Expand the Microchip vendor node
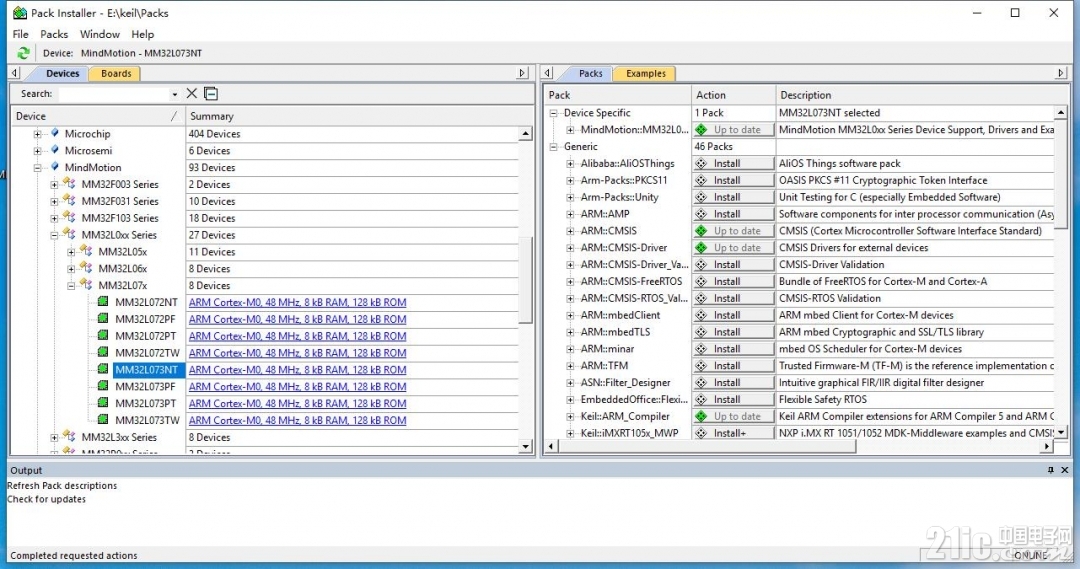 (38, 134)
